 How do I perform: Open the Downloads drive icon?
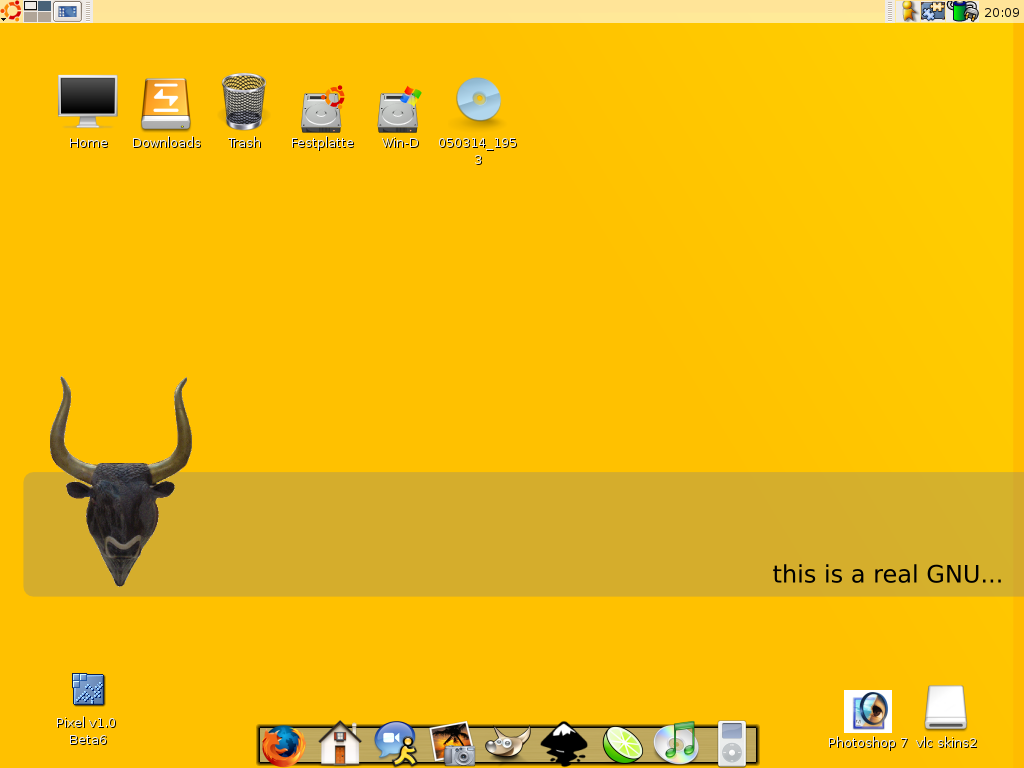(166, 104)
